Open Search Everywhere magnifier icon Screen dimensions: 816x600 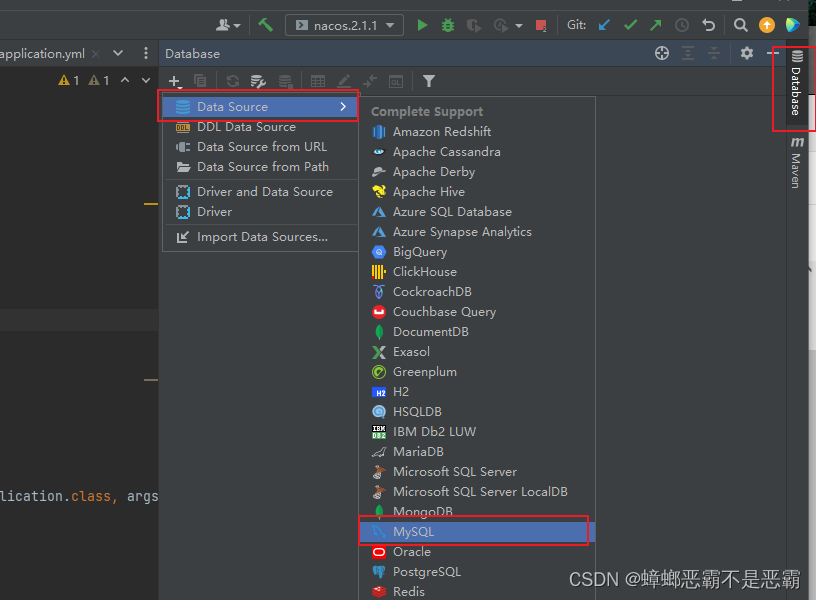[x=741, y=25]
